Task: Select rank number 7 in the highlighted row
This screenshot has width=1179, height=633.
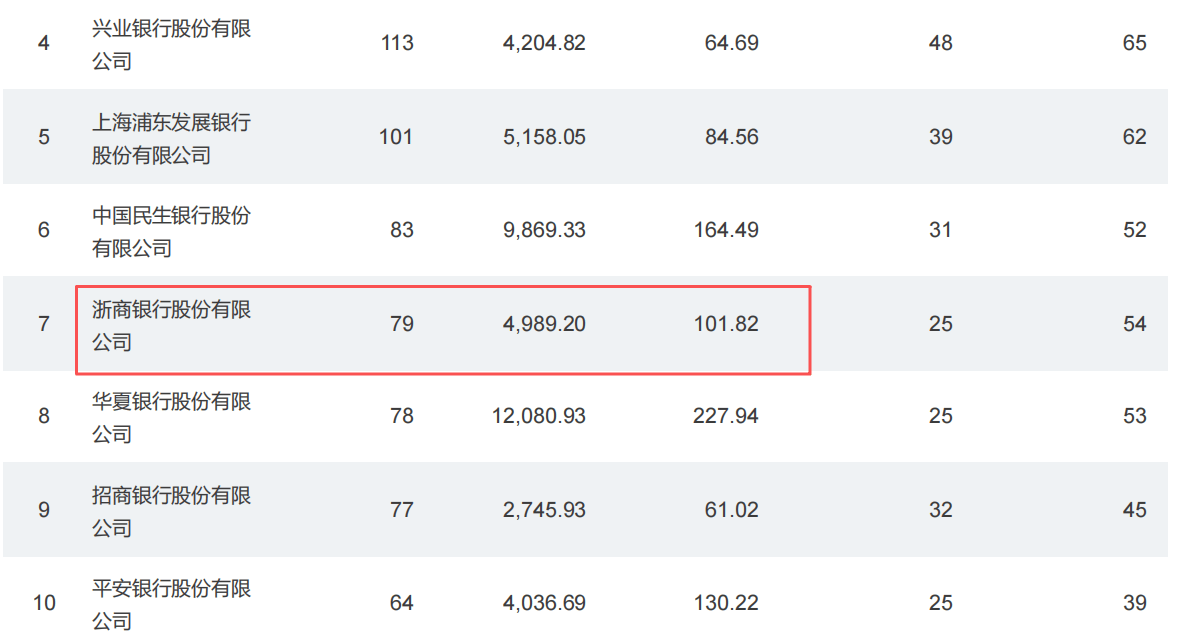Action: point(44,324)
